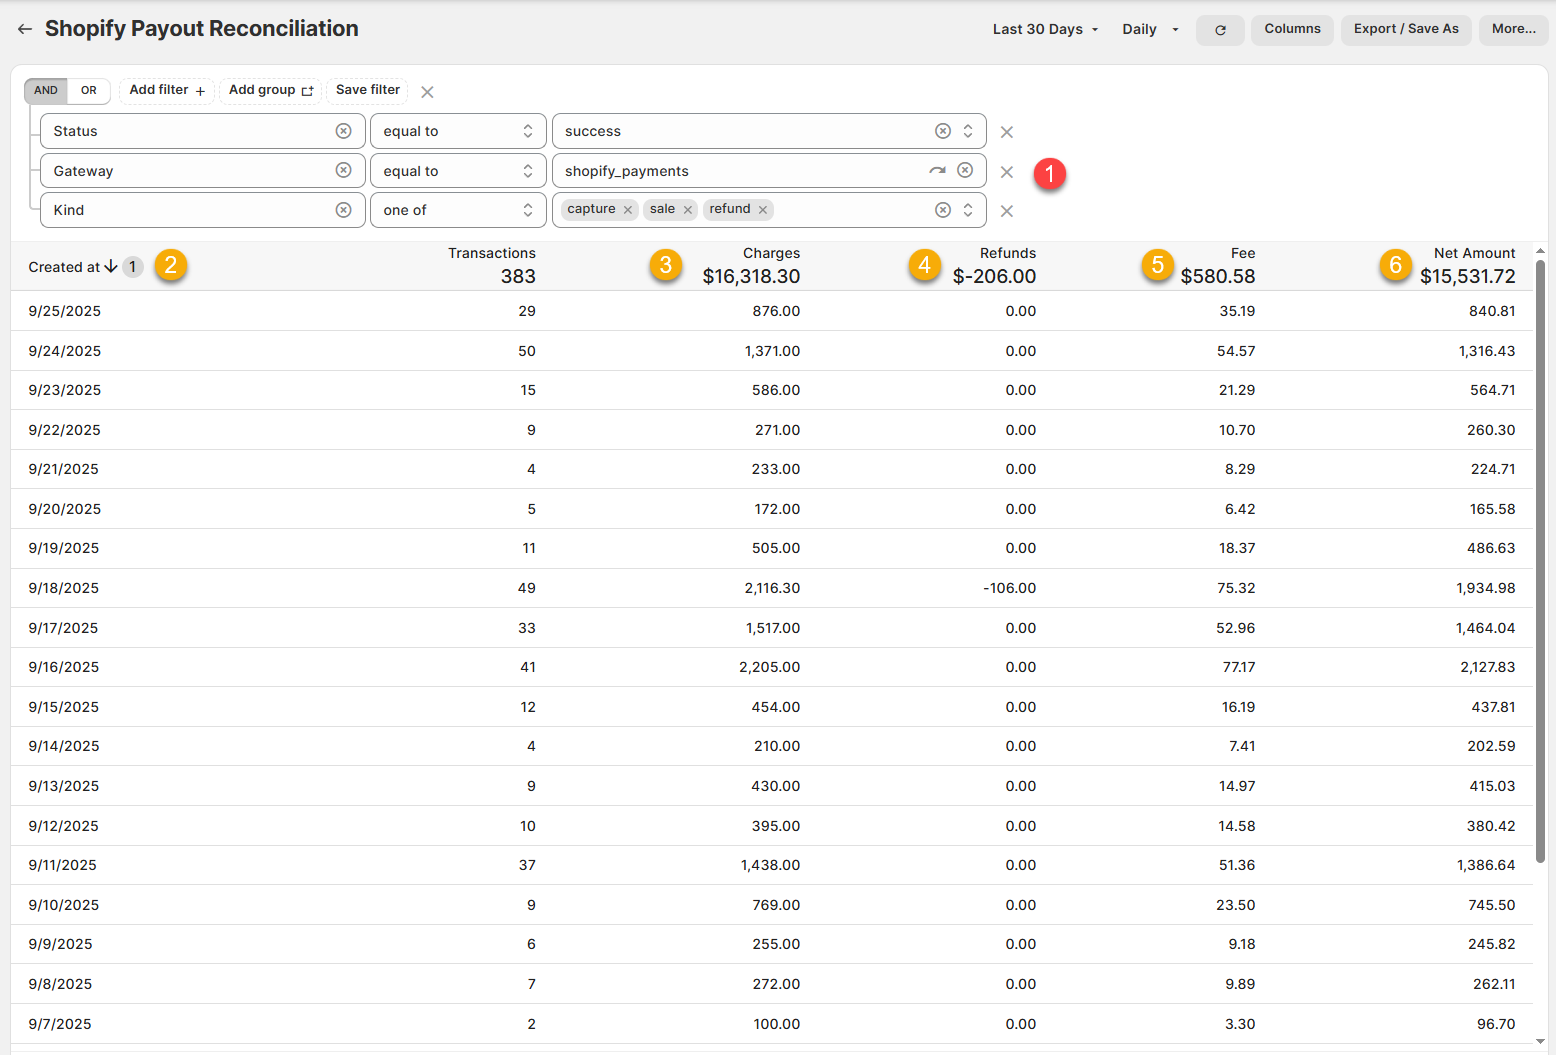Click the back arrow beside report title

click(x=25, y=29)
